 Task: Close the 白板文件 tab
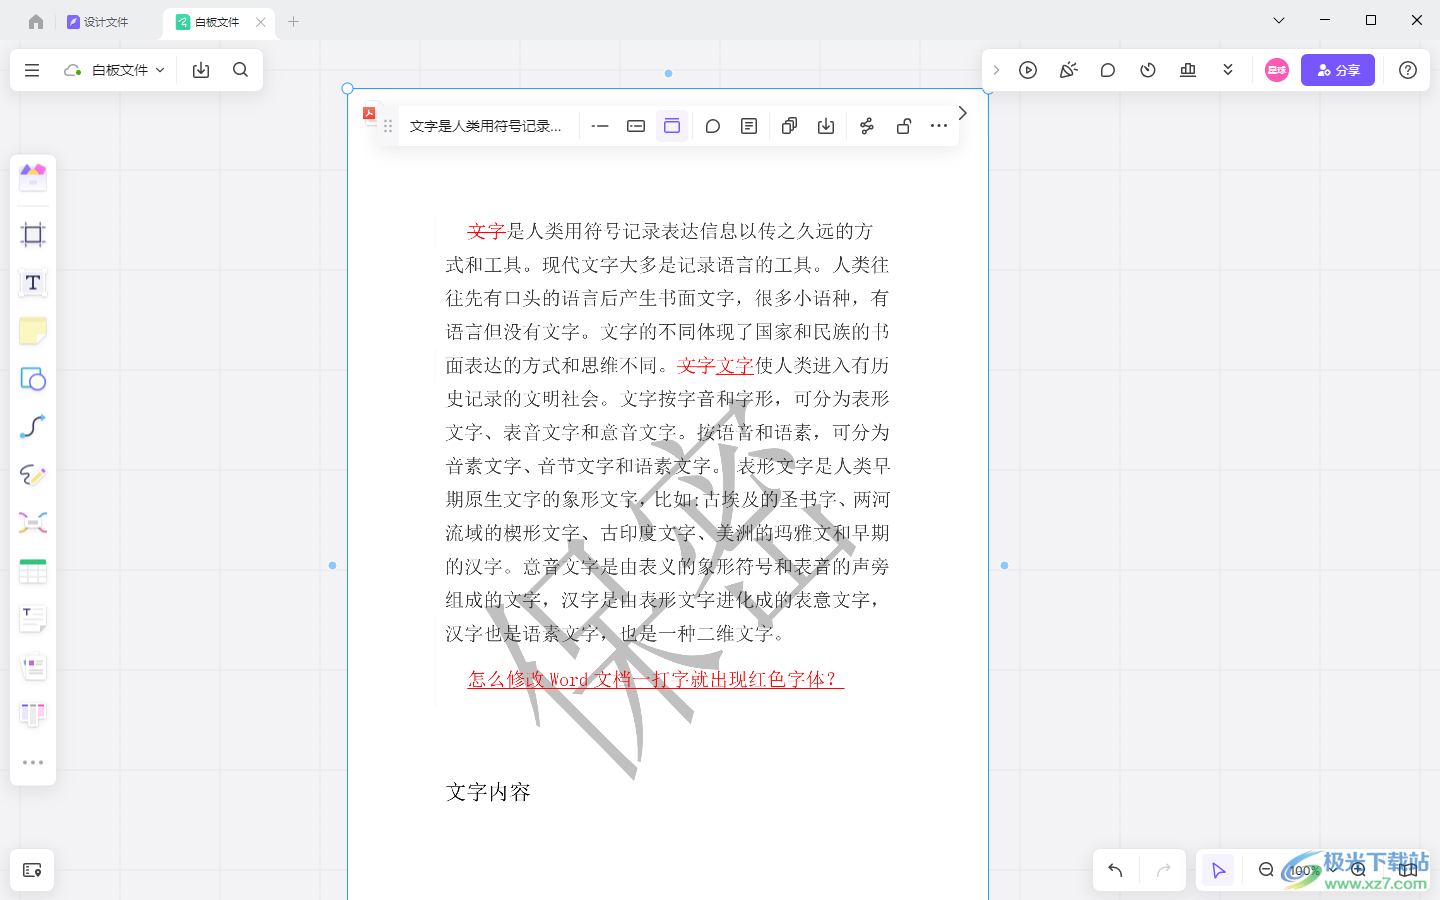coord(261,21)
